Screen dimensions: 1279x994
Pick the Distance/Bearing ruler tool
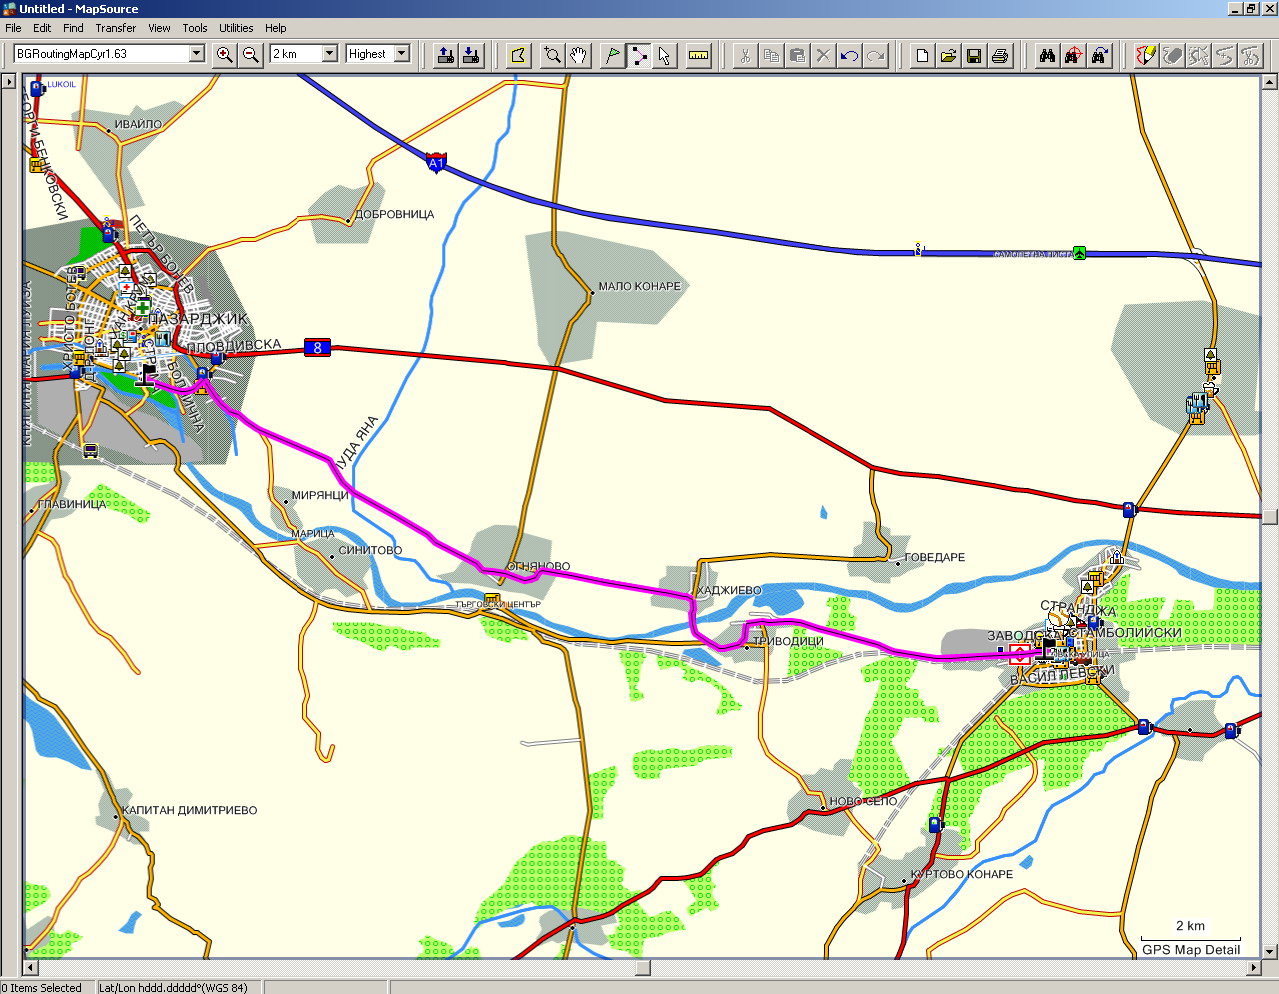[699, 55]
